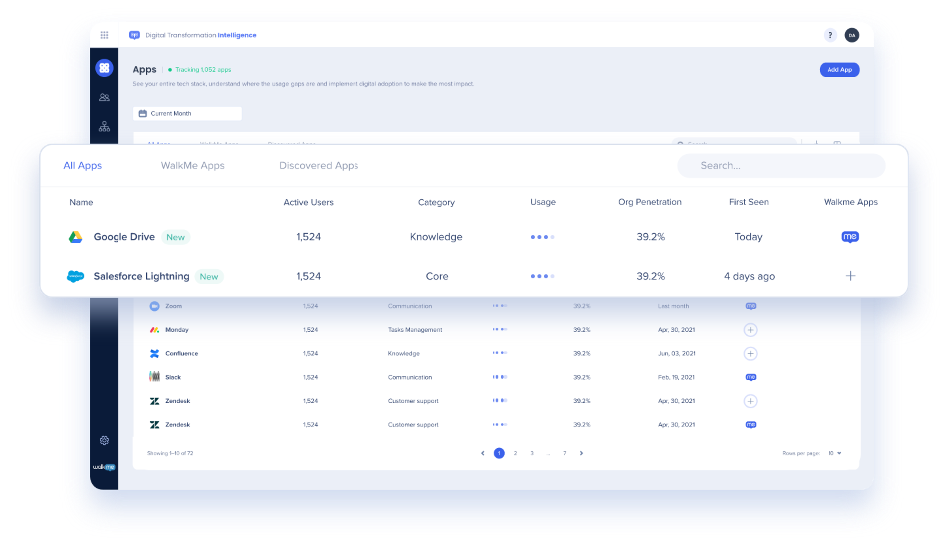
Task: Go to the next page arrow
Action: click(582, 453)
